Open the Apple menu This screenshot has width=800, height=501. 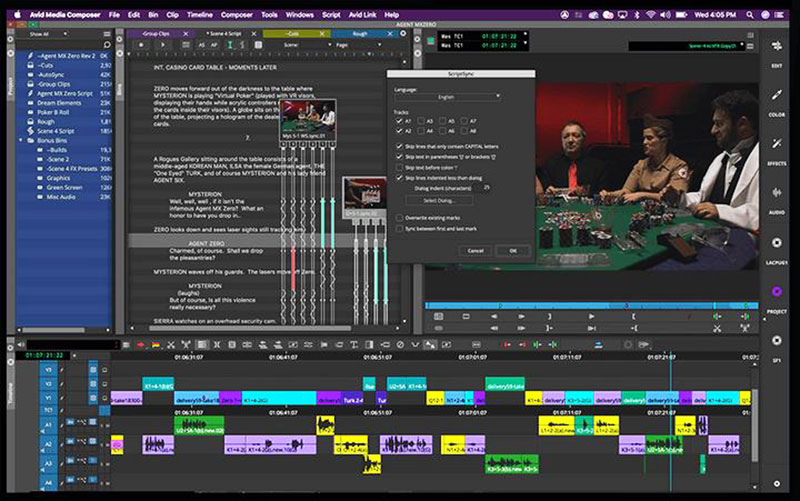pyautogui.click(x=17, y=15)
